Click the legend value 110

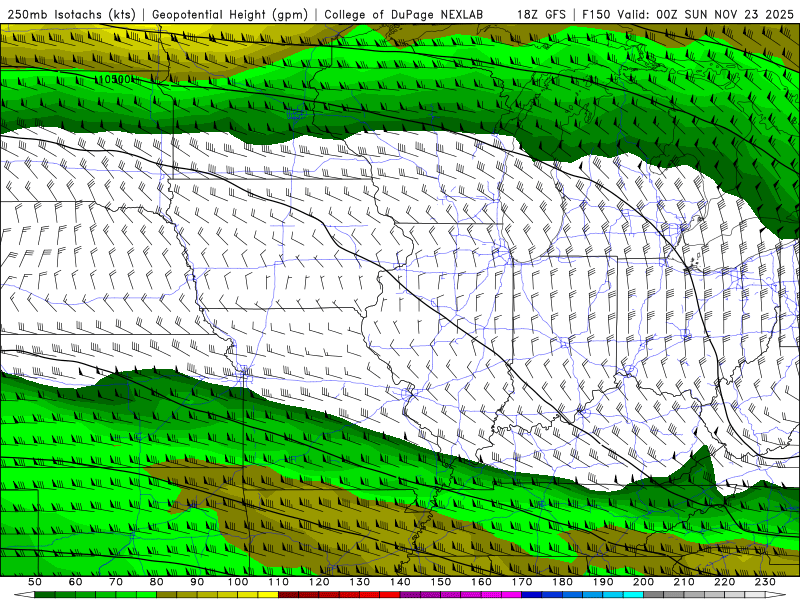(278, 582)
